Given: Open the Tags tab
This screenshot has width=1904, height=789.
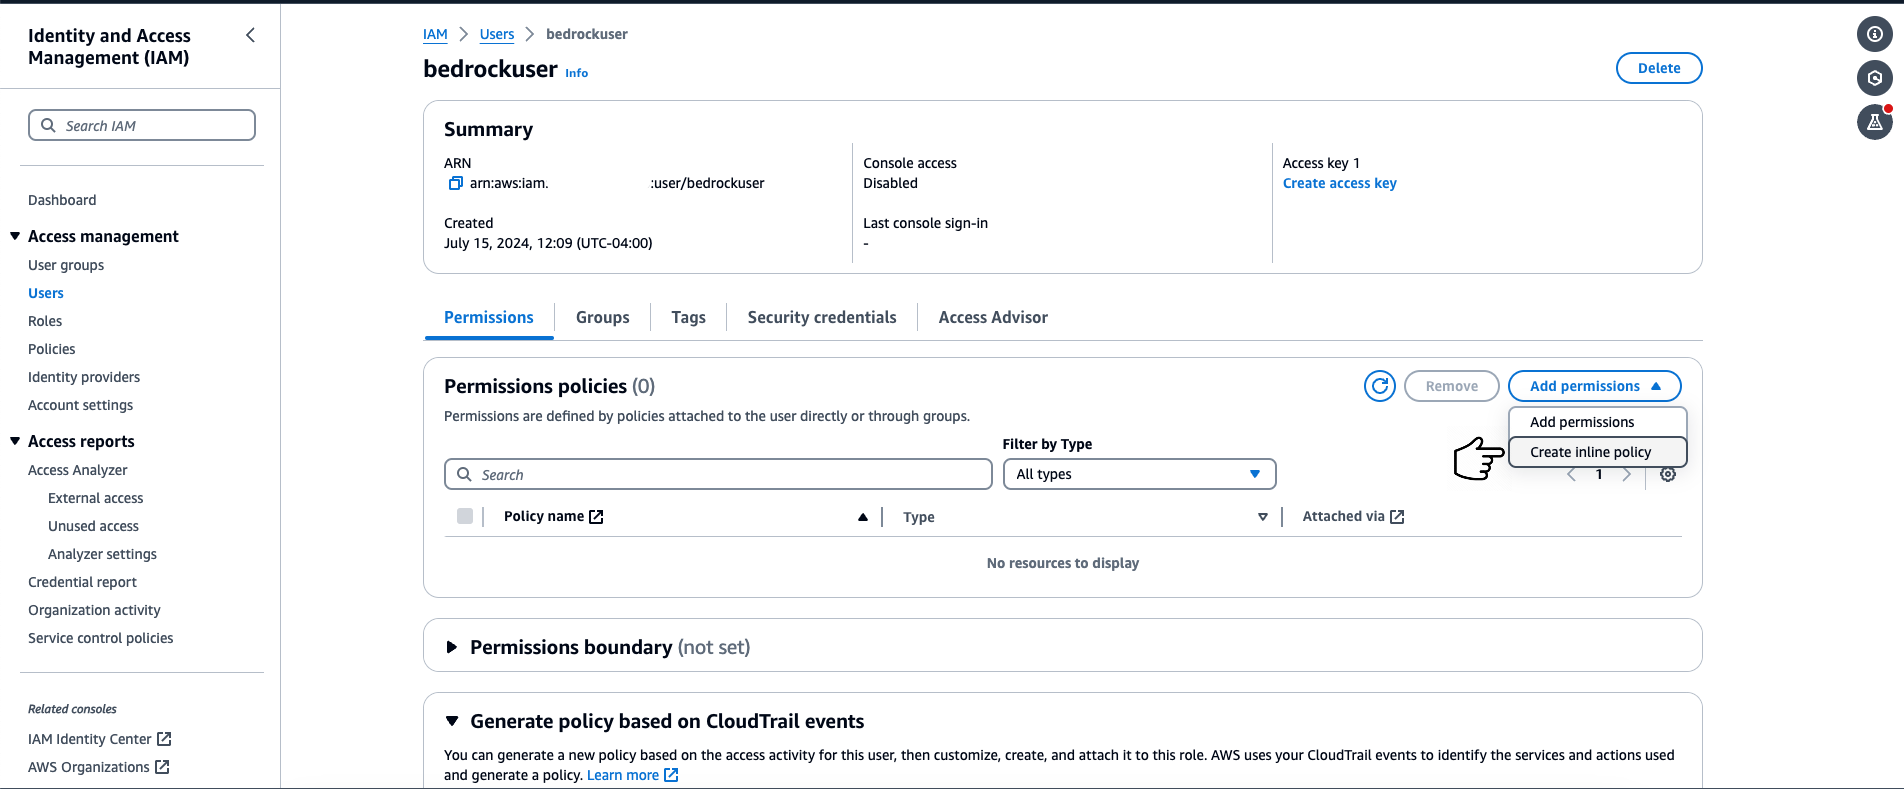Looking at the screenshot, I should (x=689, y=317).
